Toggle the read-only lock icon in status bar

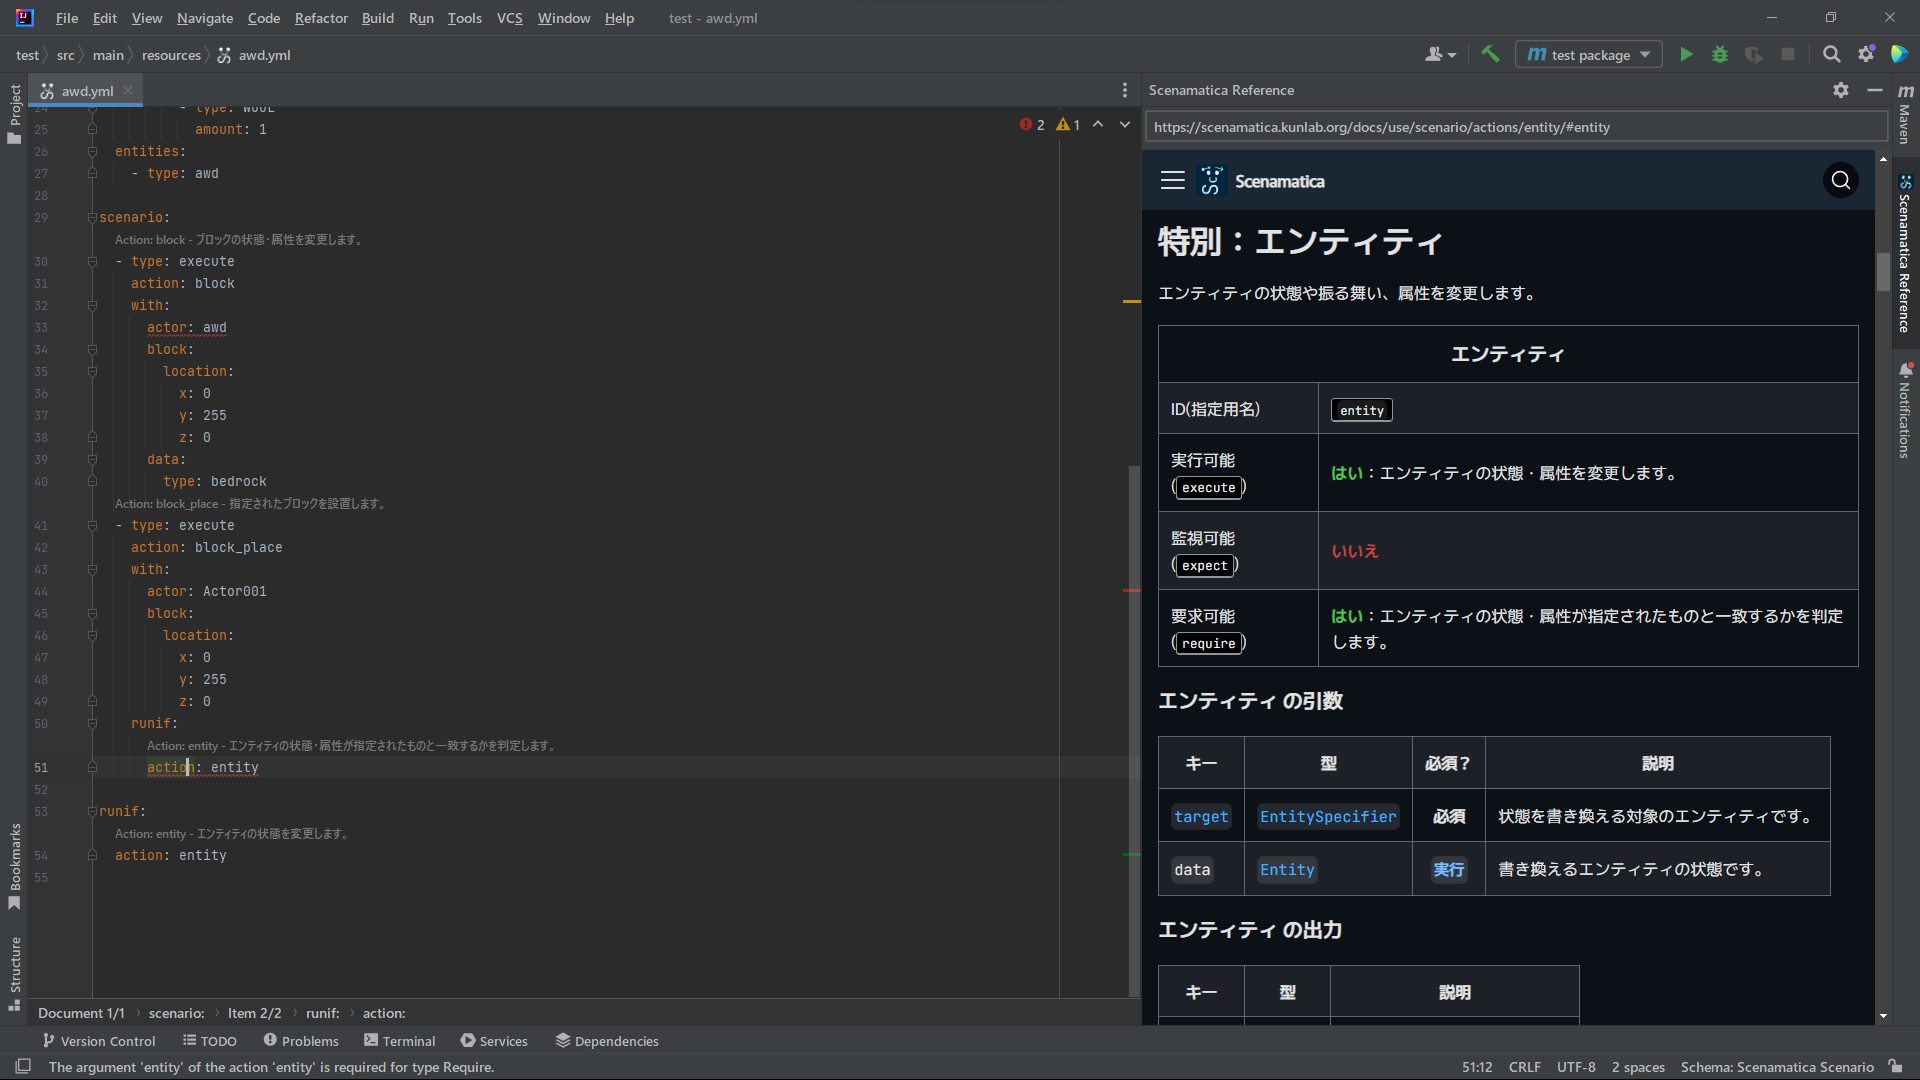(x=1896, y=1067)
